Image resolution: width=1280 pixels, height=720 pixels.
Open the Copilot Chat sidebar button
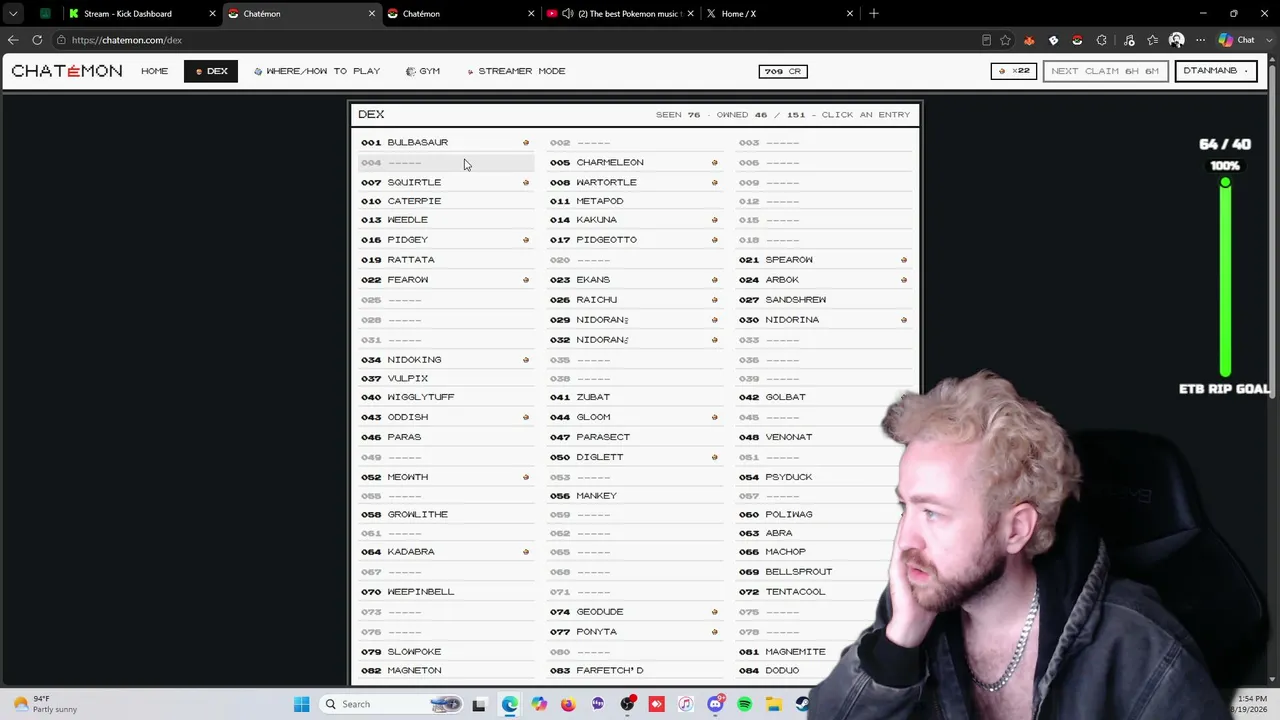point(1236,40)
